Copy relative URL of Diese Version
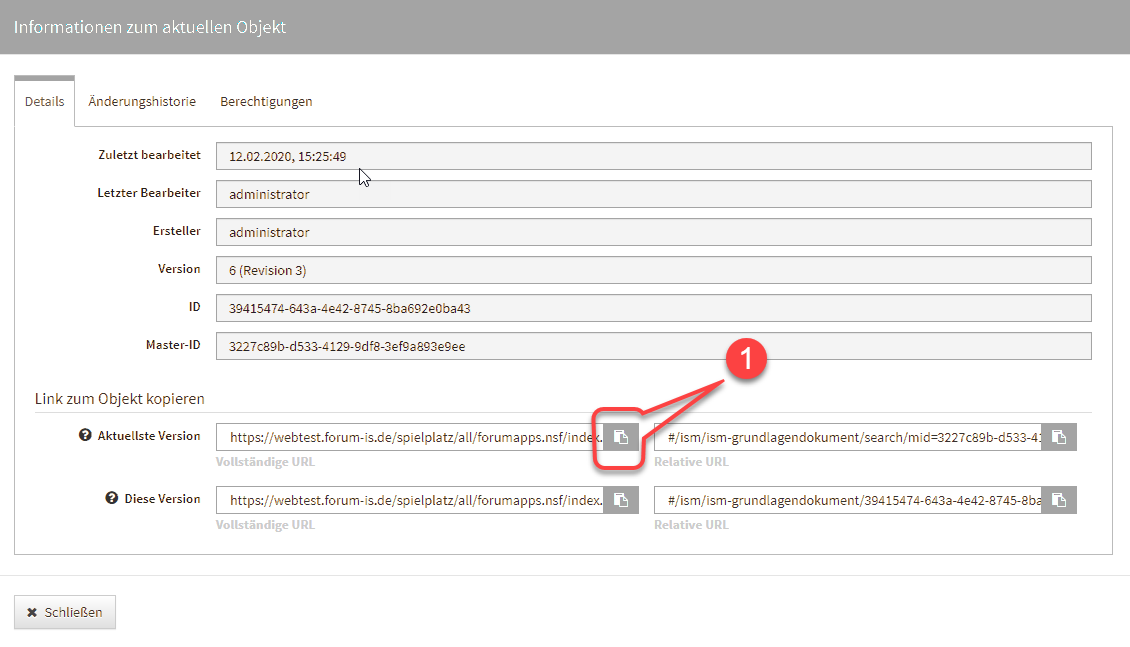The width and height of the screenshot is (1130, 647). point(1058,500)
